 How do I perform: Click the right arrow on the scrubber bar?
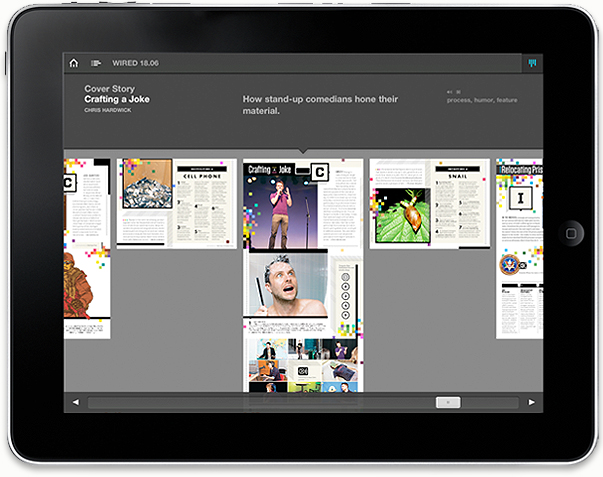point(531,402)
